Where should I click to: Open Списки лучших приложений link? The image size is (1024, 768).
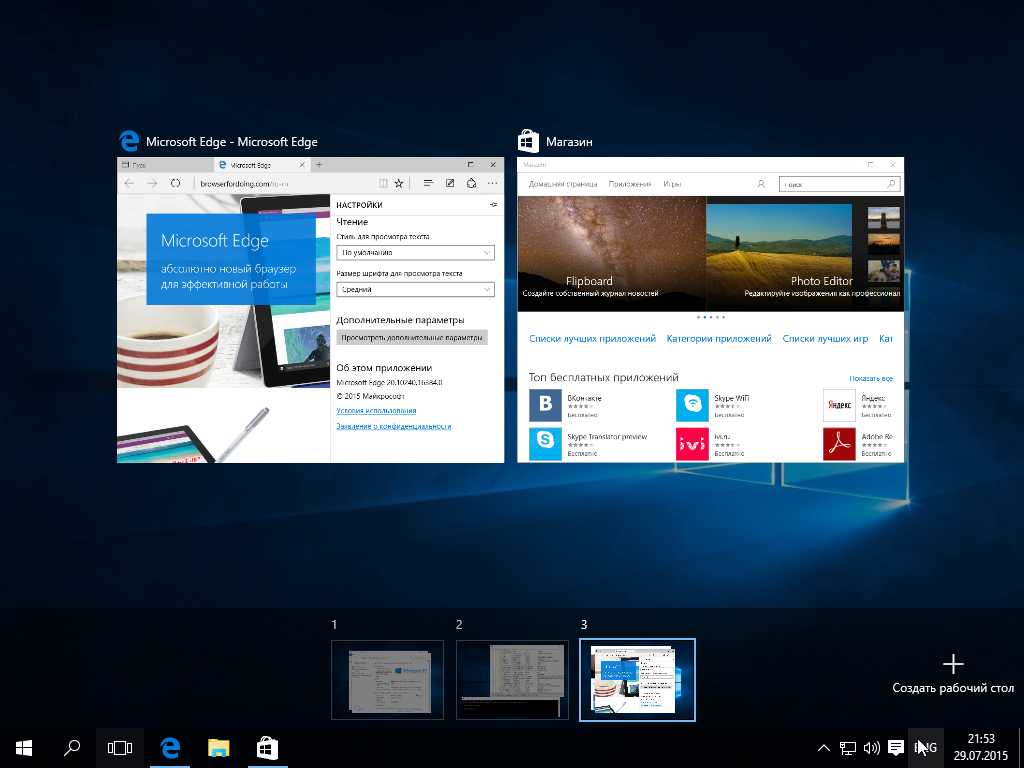coord(592,339)
